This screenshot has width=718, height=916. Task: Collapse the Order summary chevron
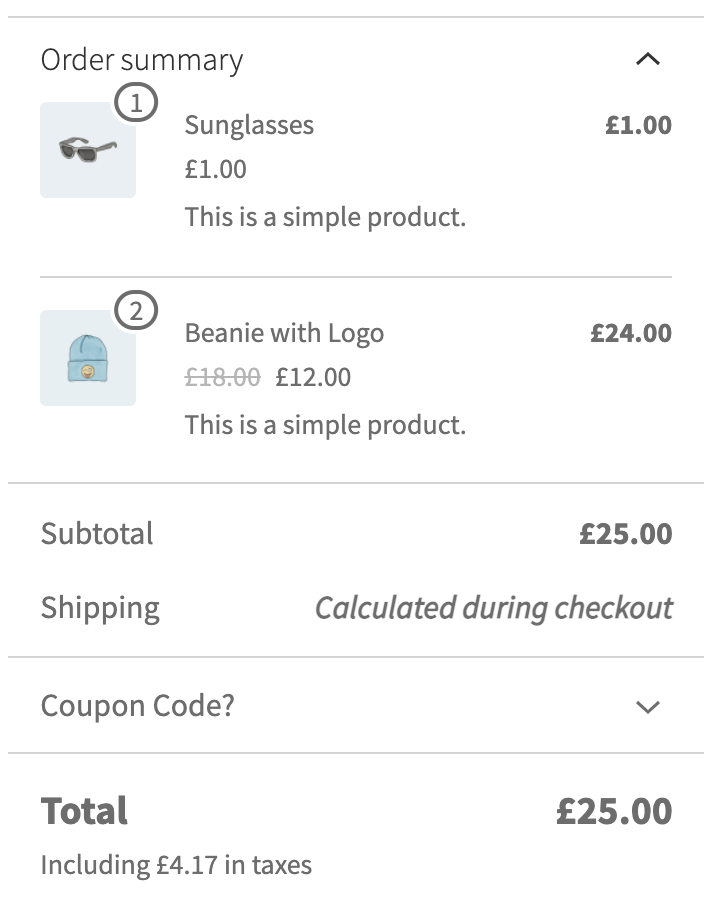pos(648,60)
